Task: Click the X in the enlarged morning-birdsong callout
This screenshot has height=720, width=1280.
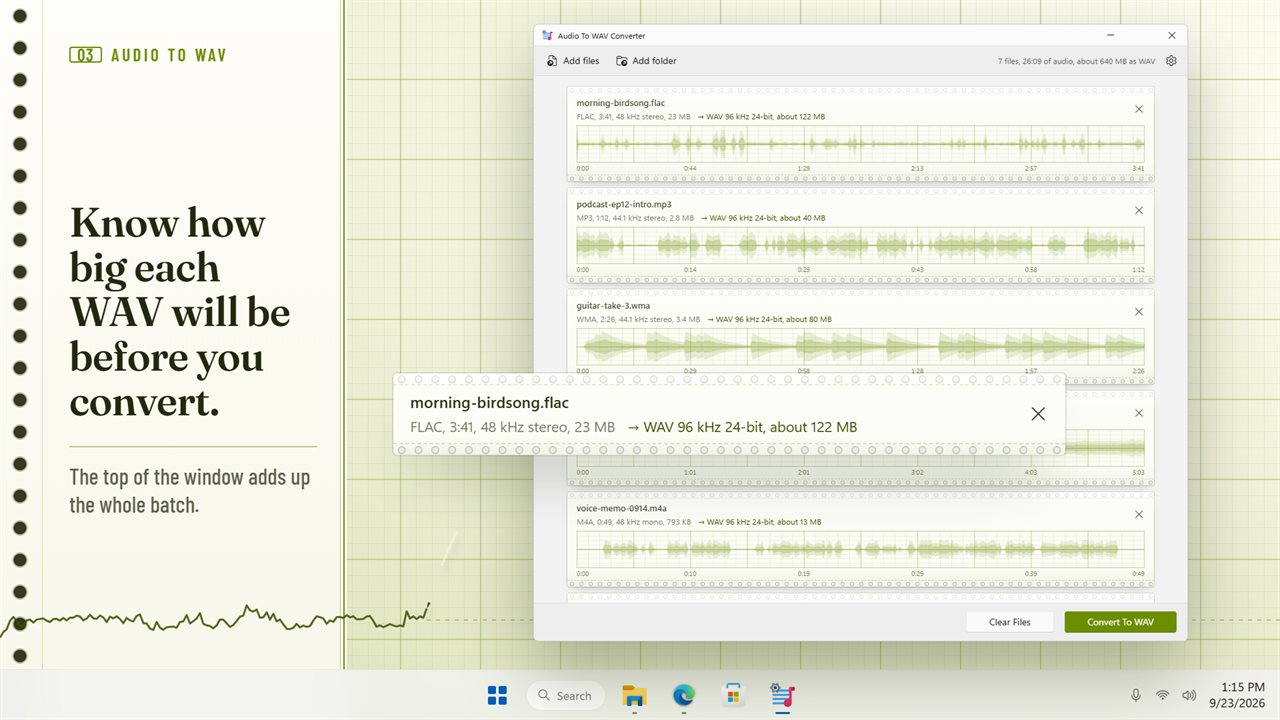Action: click(x=1038, y=414)
